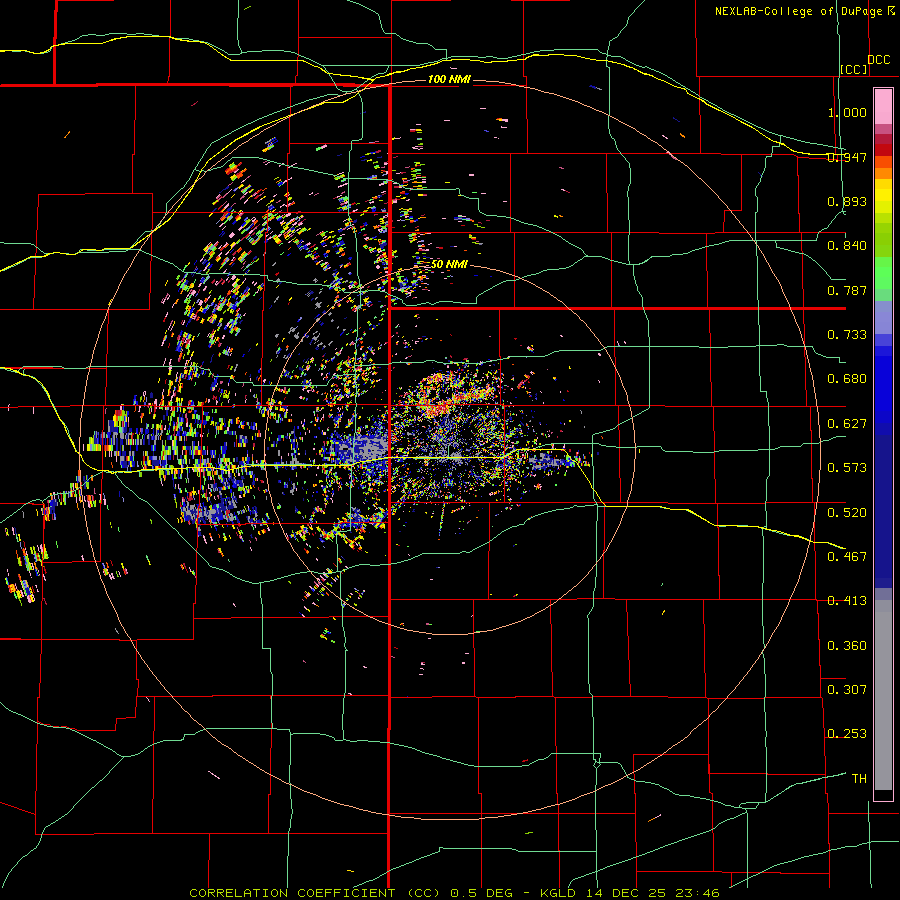Click the 0.253 scale value

tap(847, 734)
